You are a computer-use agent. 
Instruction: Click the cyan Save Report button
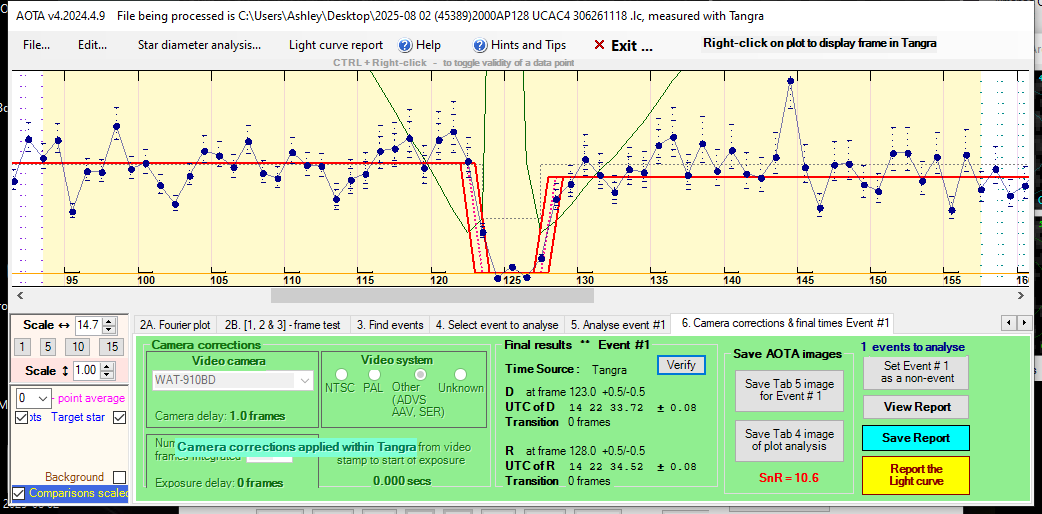coord(916,438)
